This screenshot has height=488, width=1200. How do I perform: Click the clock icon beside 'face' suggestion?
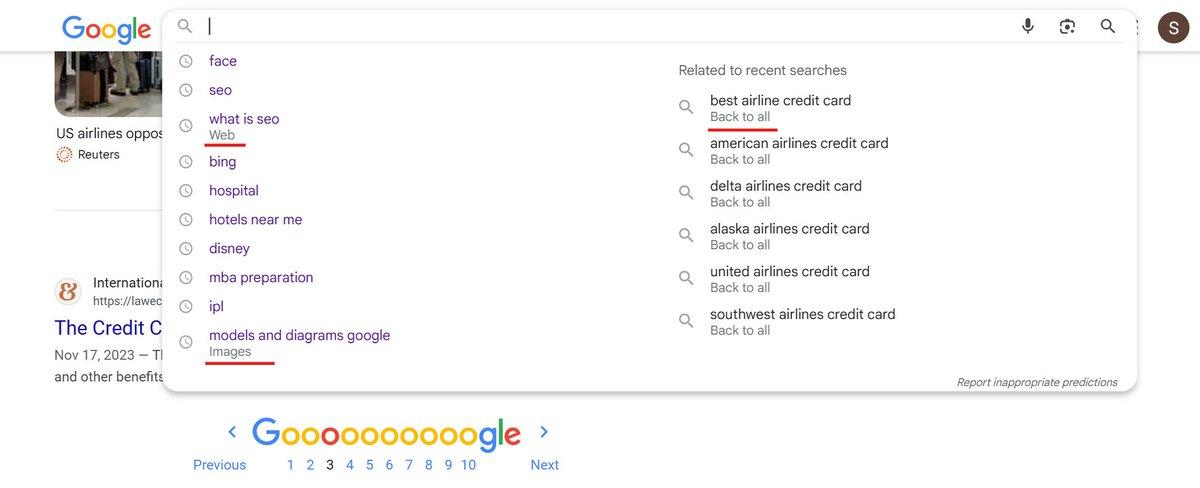click(x=185, y=61)
